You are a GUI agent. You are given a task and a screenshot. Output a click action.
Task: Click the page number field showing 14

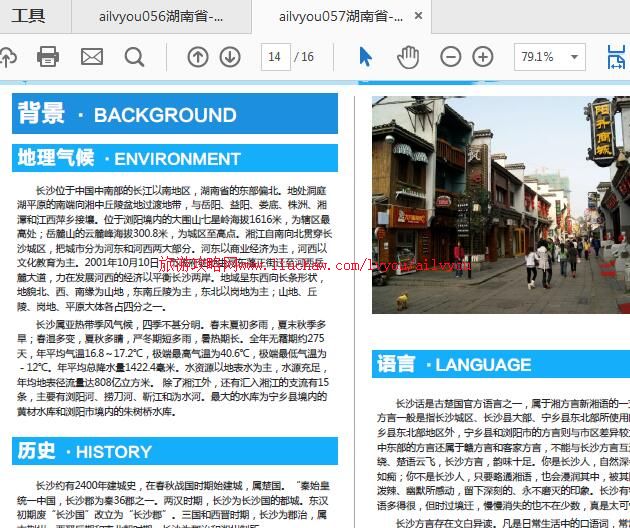[274, 57]
